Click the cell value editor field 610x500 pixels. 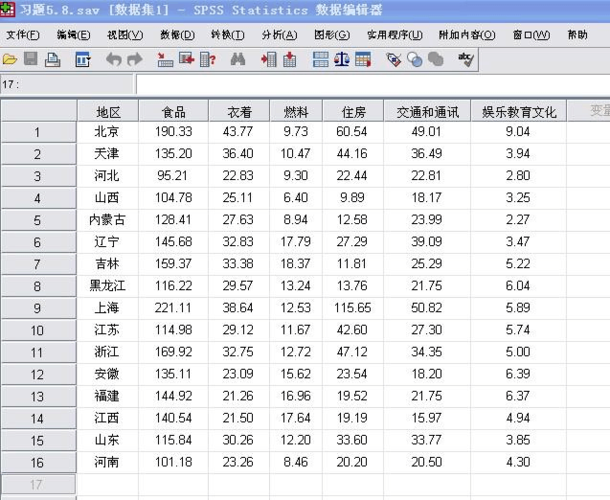[373, 84]
